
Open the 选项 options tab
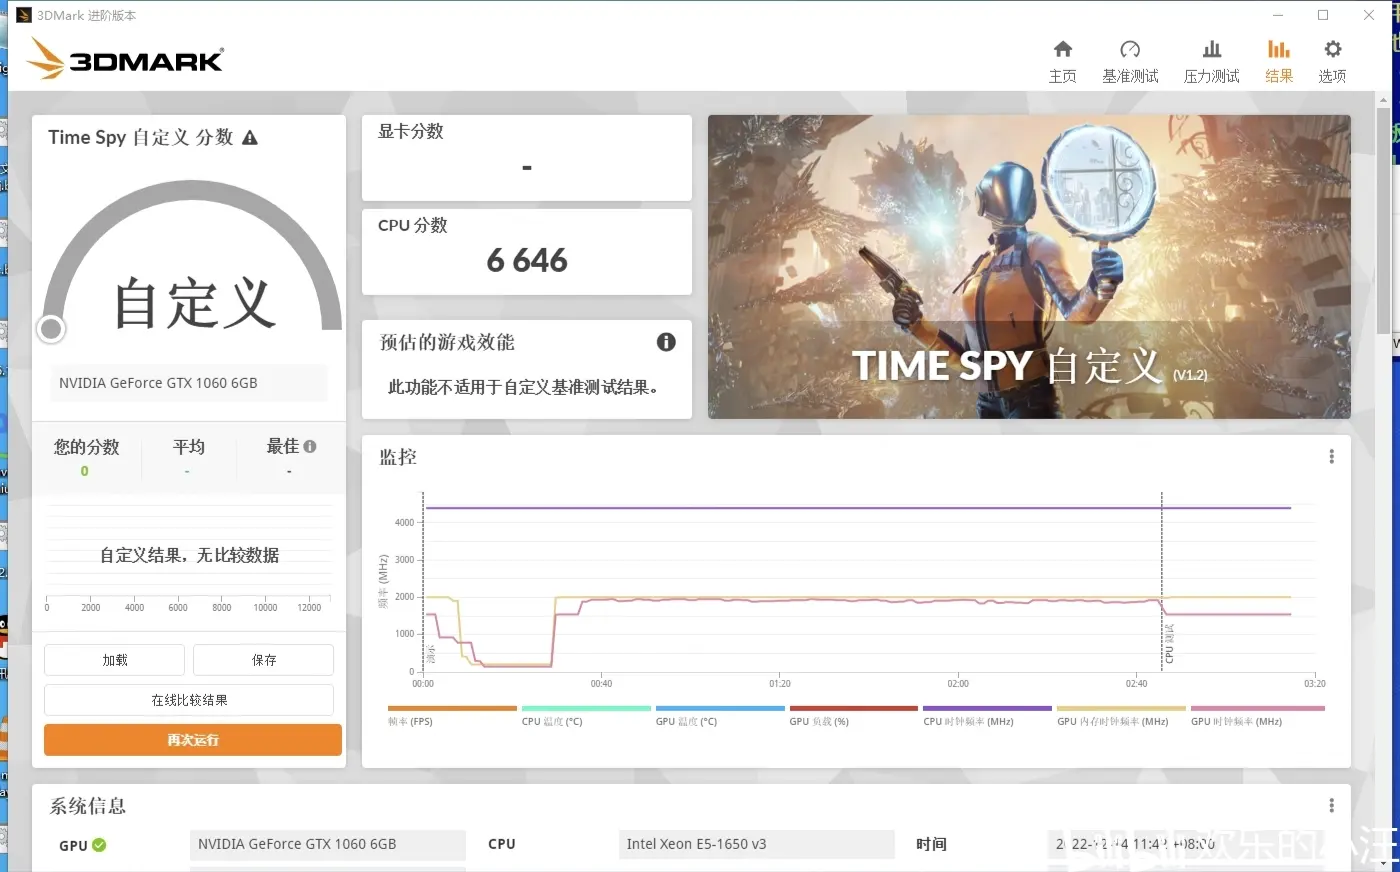[1332, 61]
